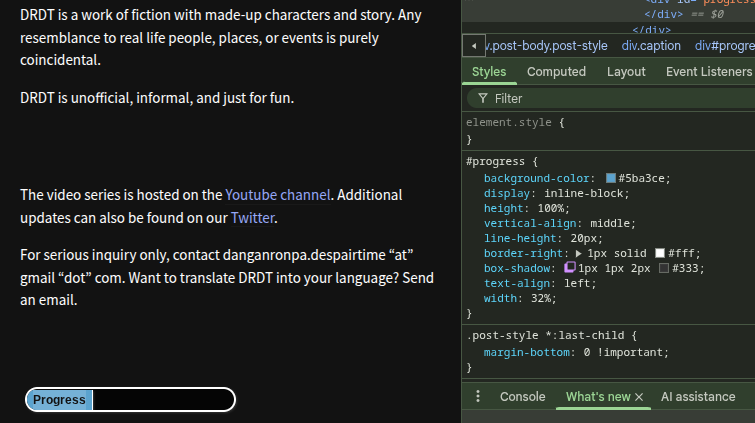Viewport: 755px width, 423px height.
Task: Edit the display inline-block value
Action: click(583, 194)
